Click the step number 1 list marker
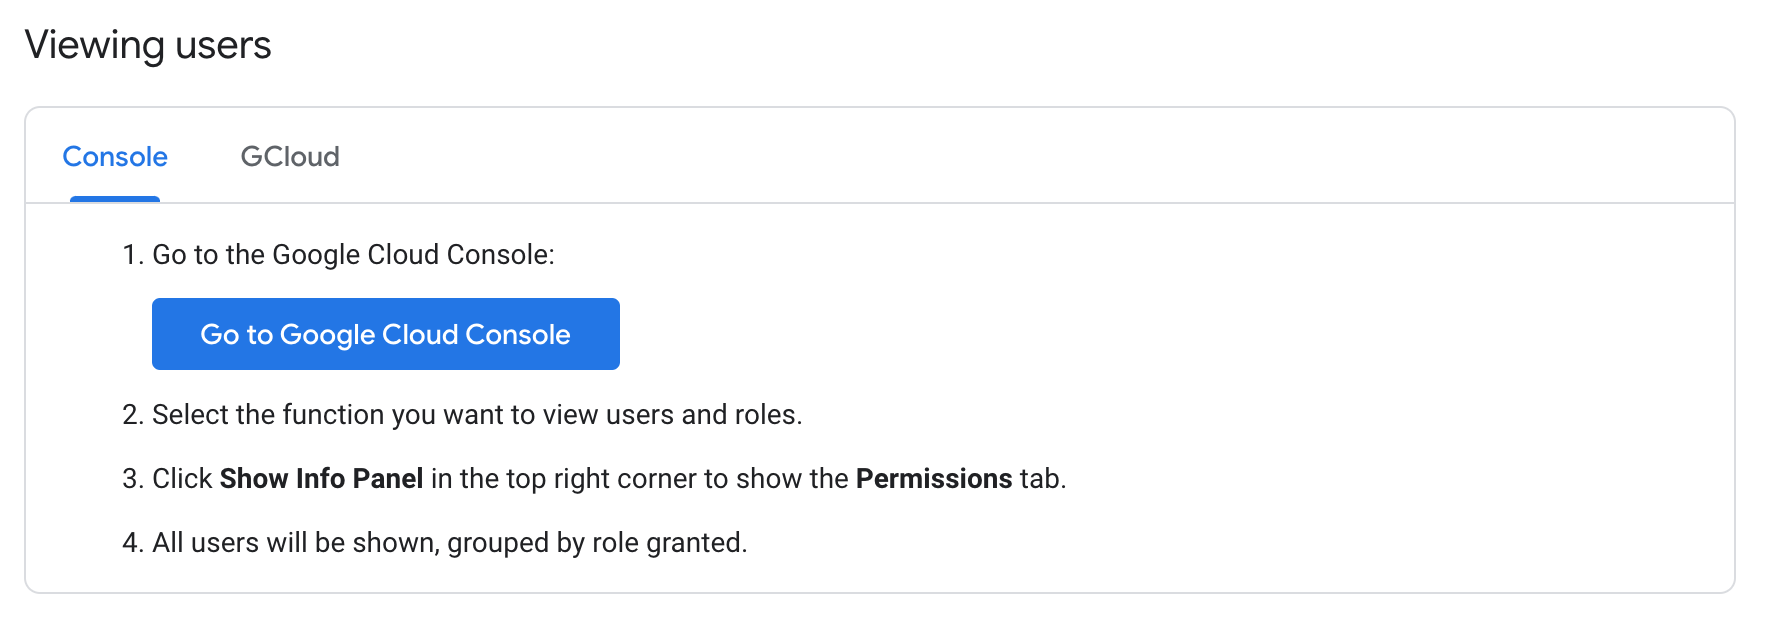The width and height of the screenshot is (1782, 636). [x=132, y=255]
